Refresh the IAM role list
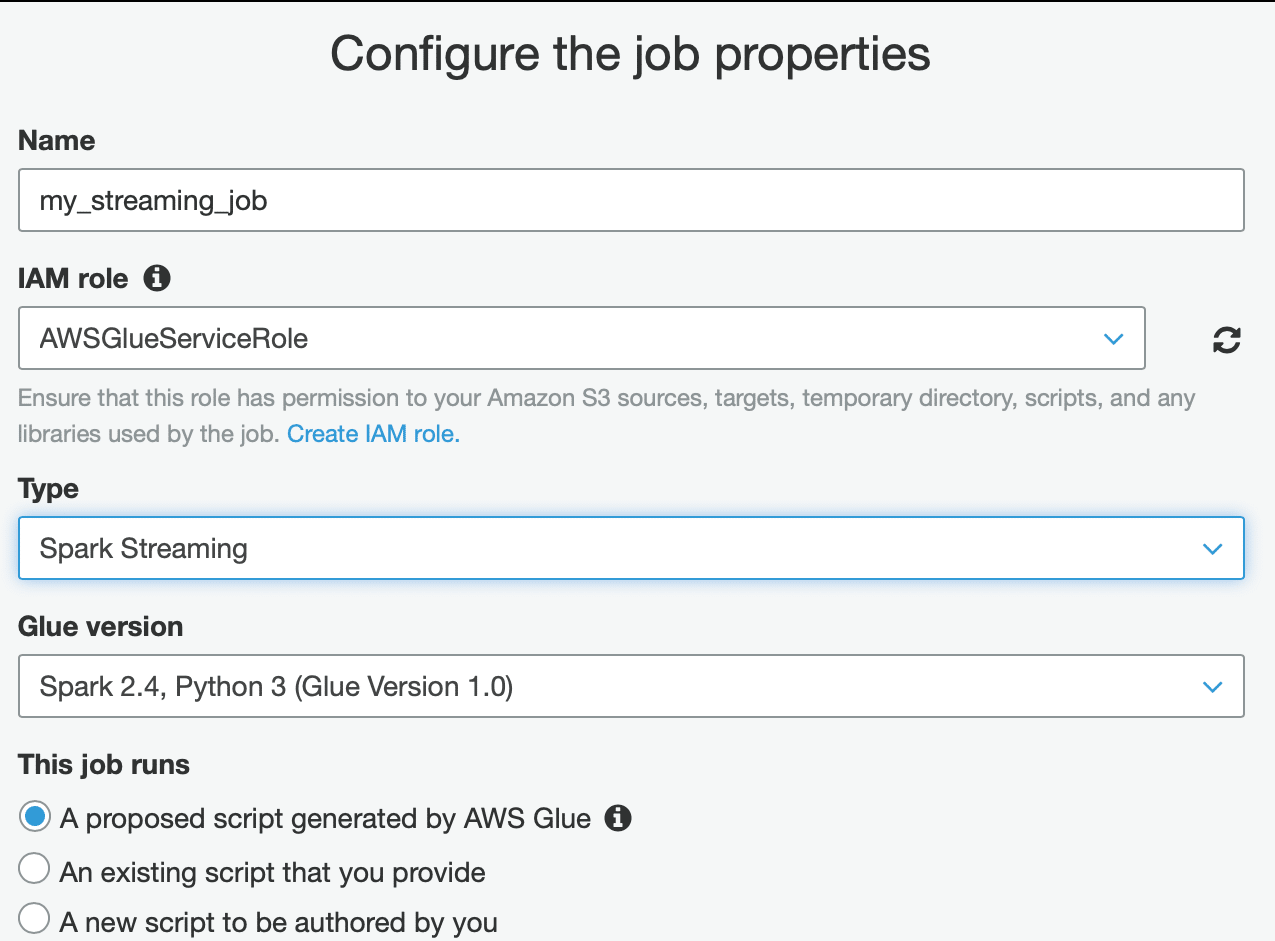Image resolution: width=1275 pixels, height=941 pixels. (1227, 338)
